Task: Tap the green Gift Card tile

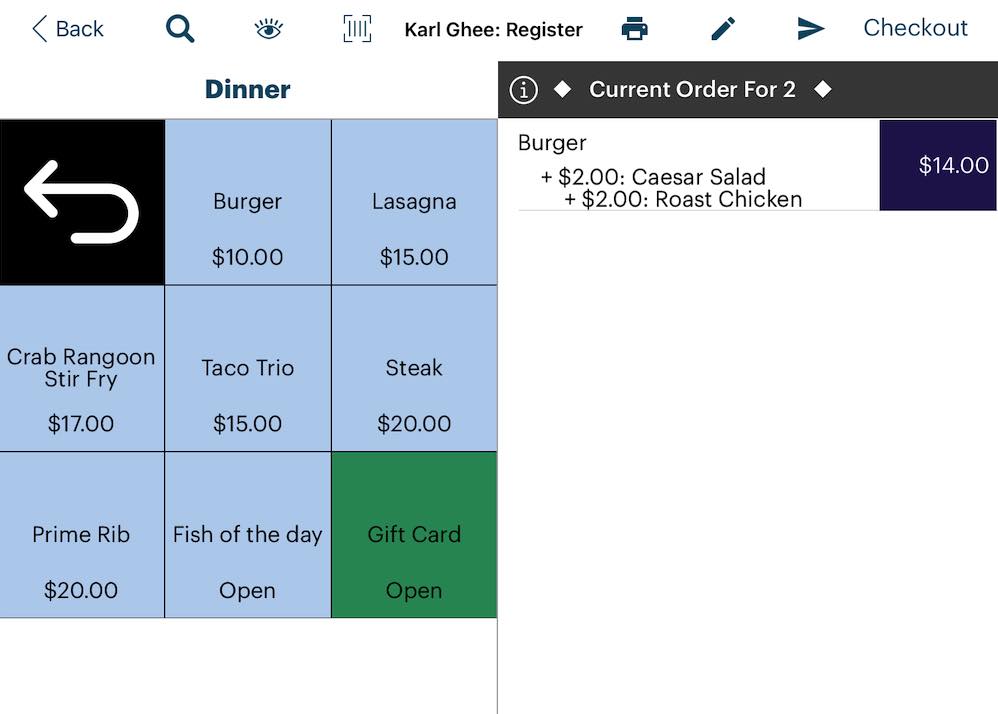Action: click(414, 535)
